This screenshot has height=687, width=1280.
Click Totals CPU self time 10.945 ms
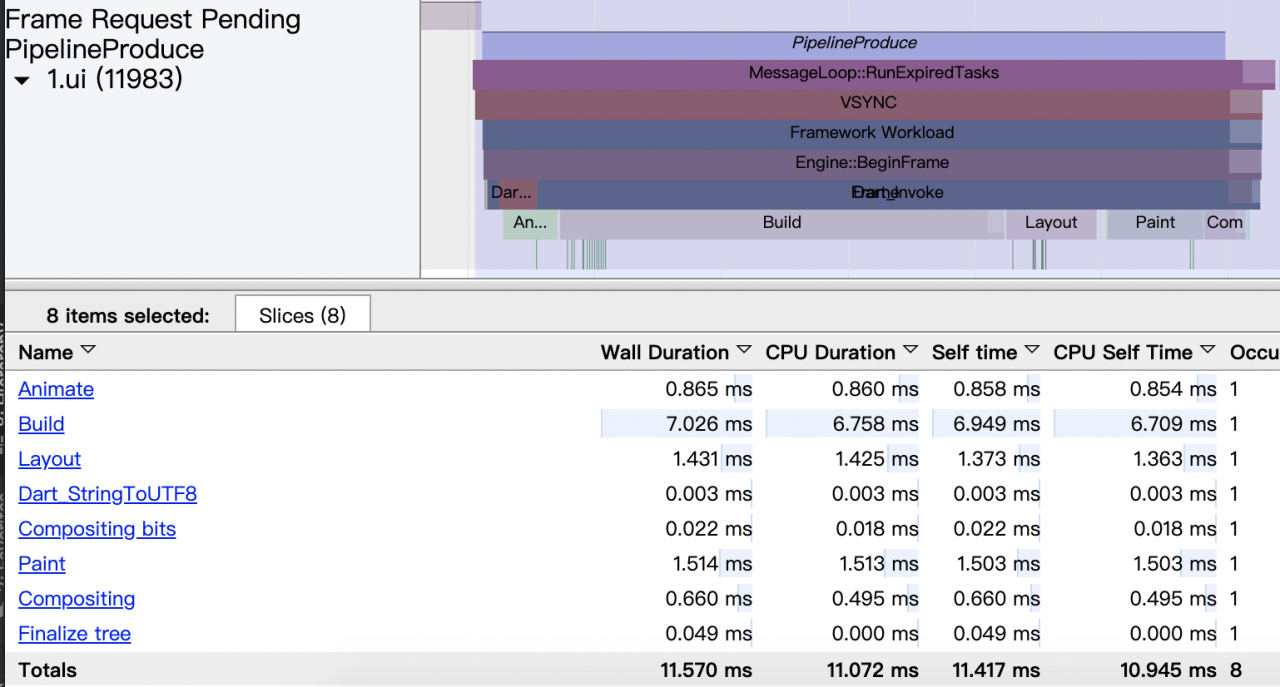click(x=1169, y=670)
